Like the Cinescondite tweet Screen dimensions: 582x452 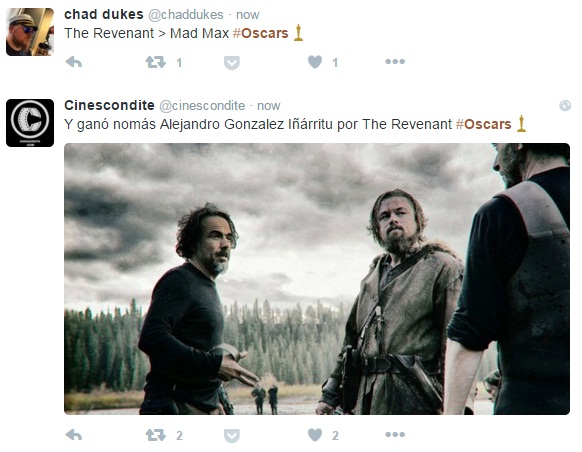click(x=315, y=435)
